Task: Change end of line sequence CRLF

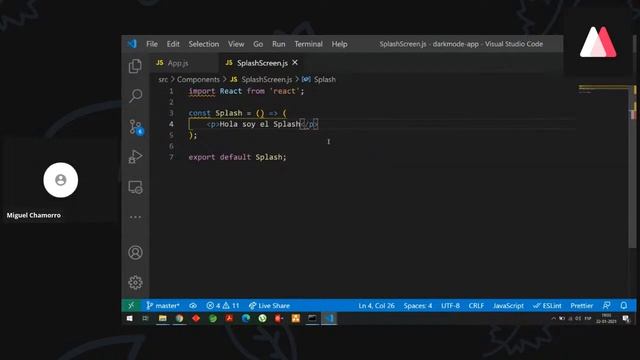Action: tap(476, 305)
